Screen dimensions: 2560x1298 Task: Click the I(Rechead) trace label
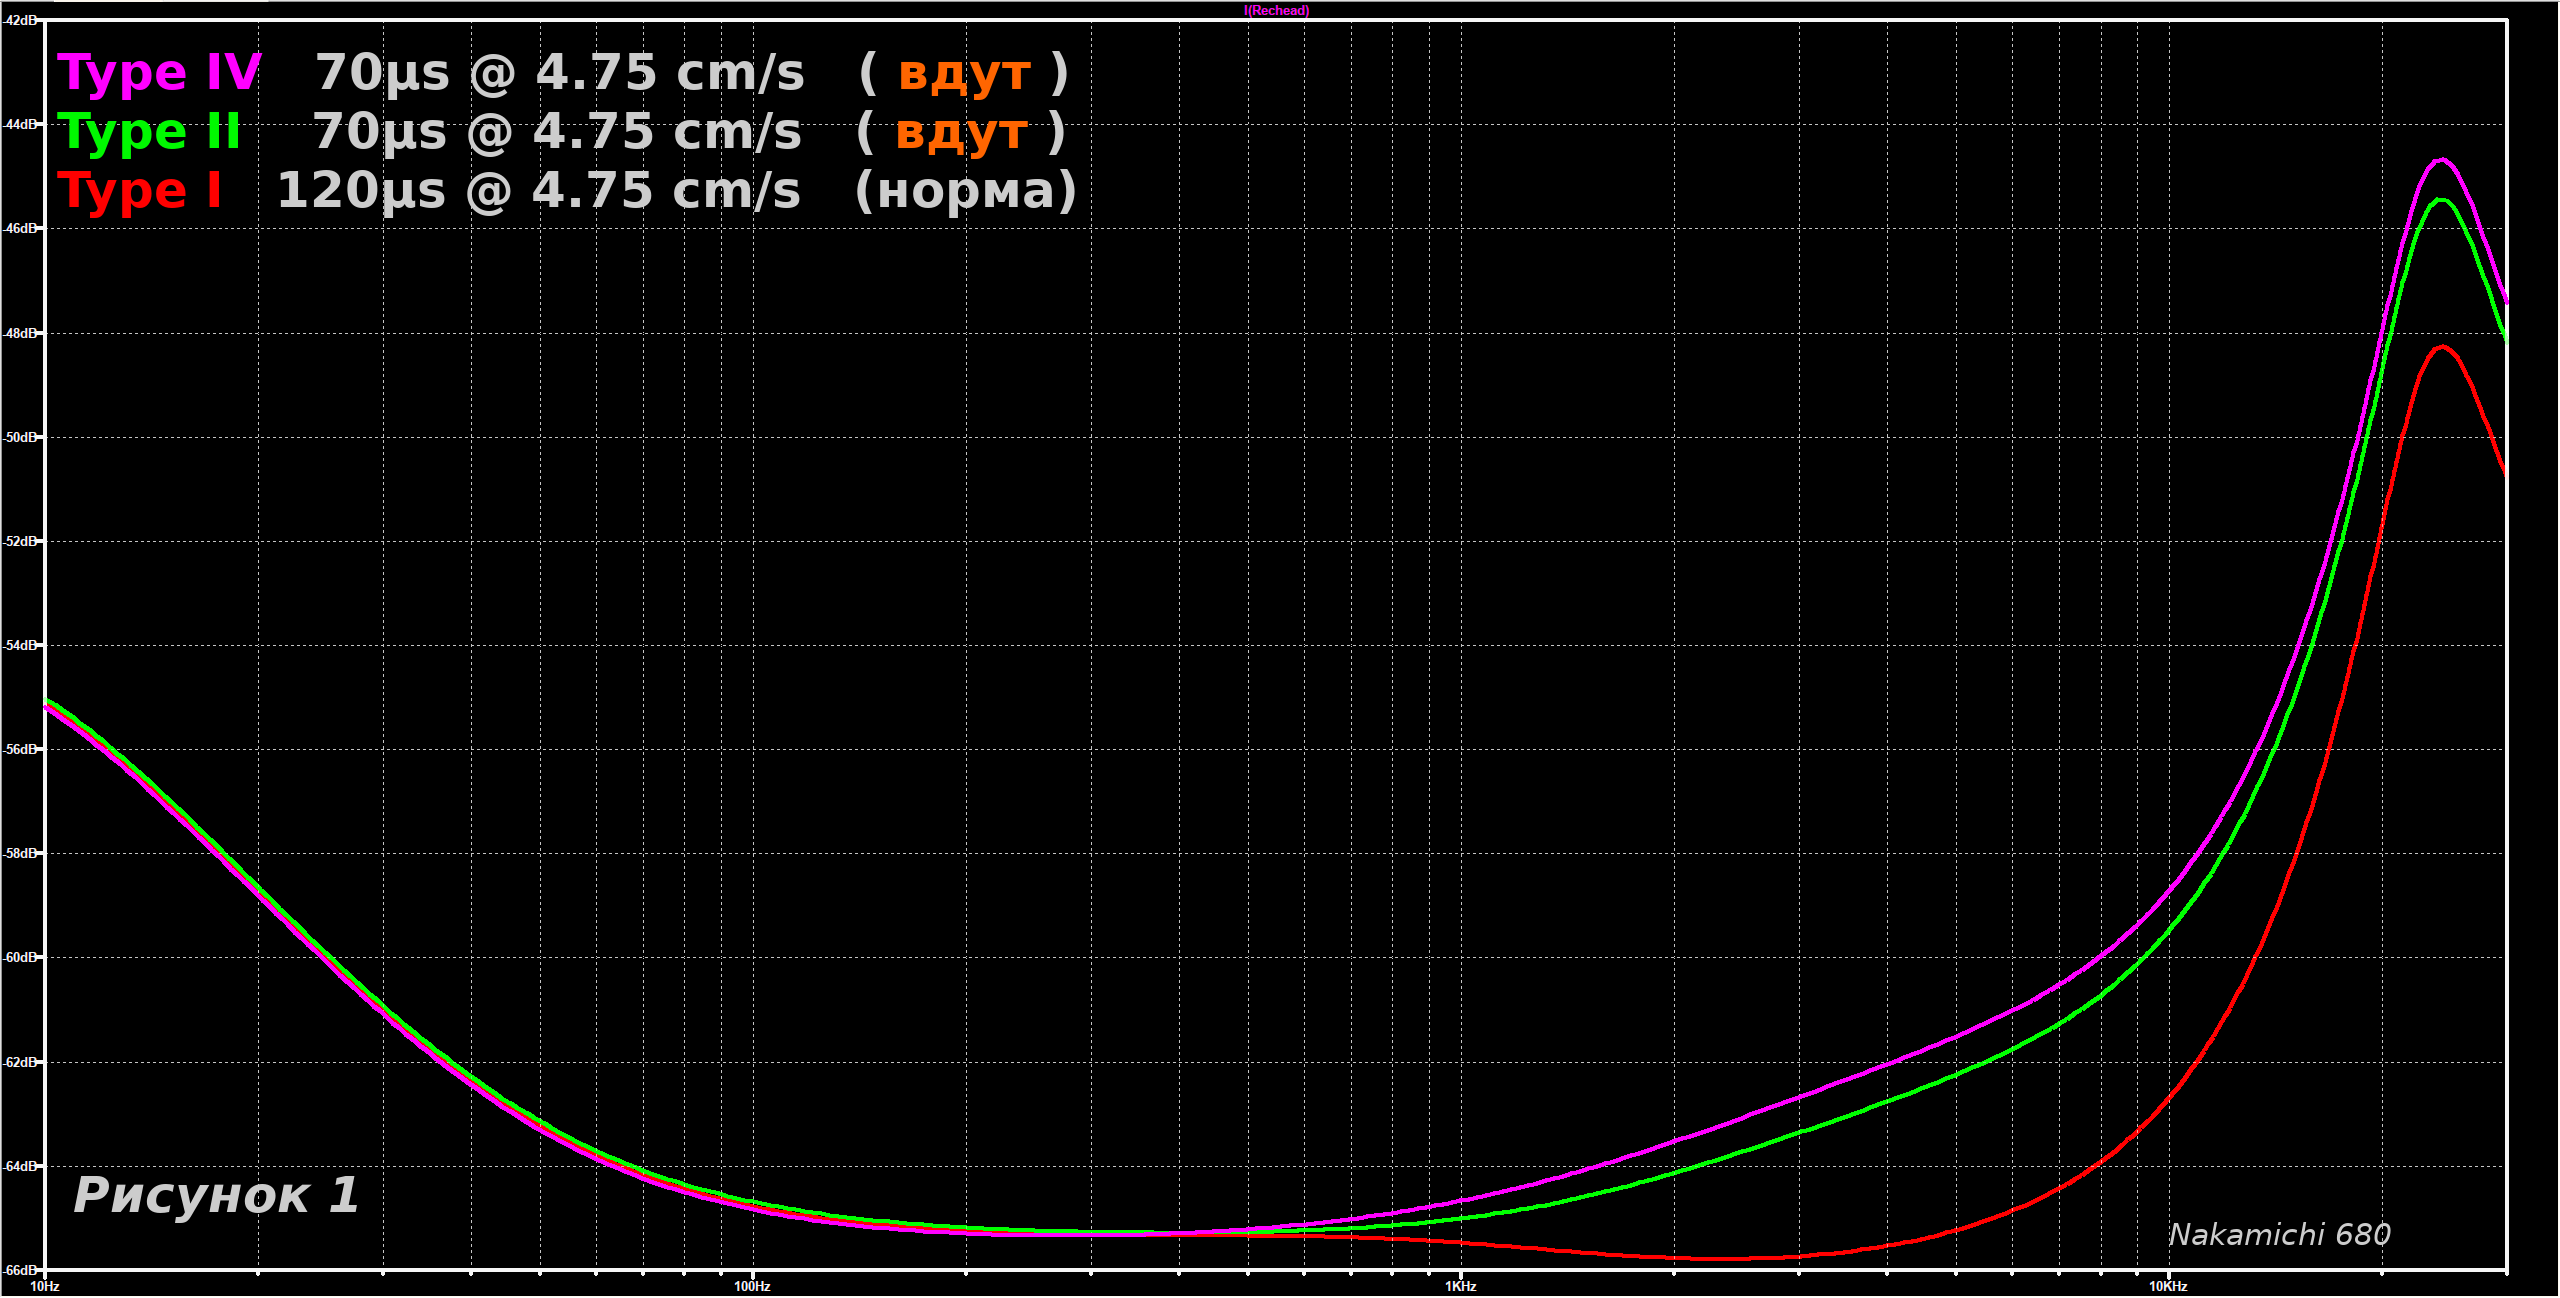coord(1276,11)
